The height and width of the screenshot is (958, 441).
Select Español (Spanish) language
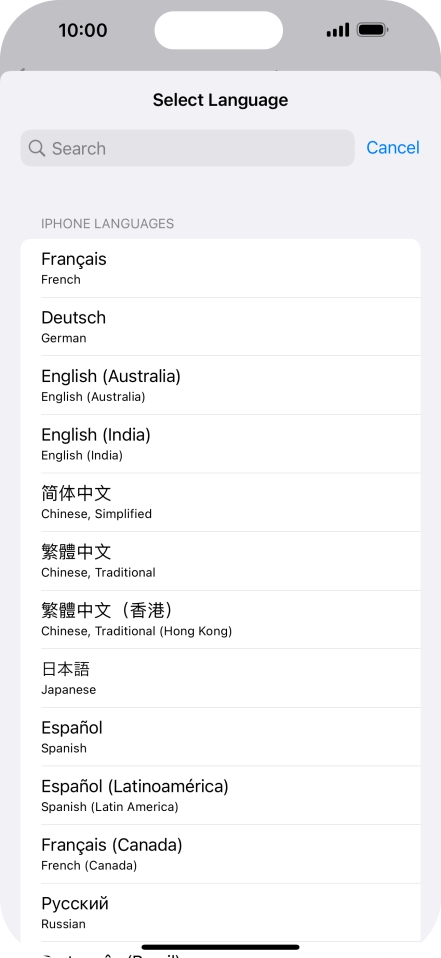click(x=220, y=737)
